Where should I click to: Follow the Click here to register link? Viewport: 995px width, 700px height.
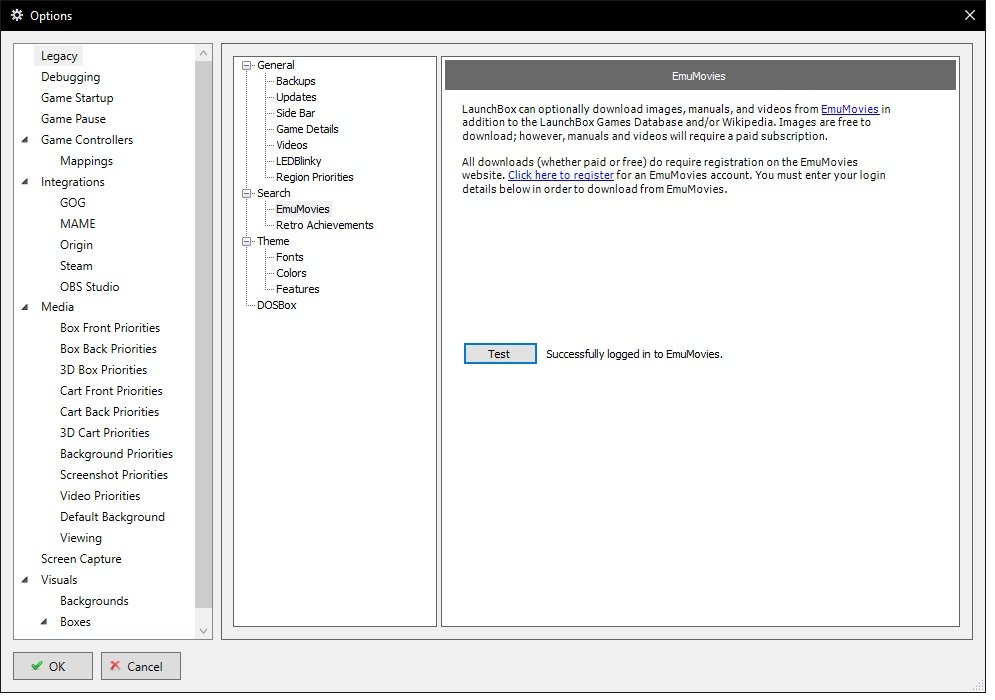560,175
